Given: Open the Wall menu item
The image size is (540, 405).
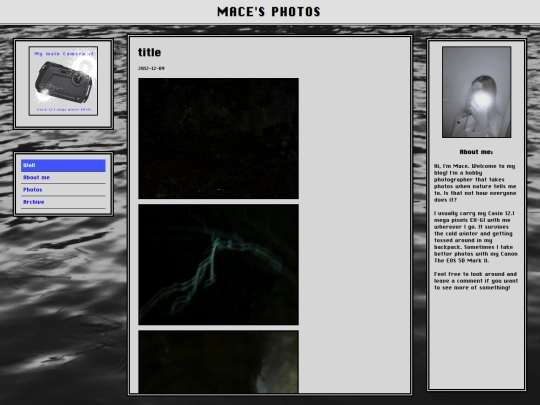Looking at the screenshot, I should [63, 165].
